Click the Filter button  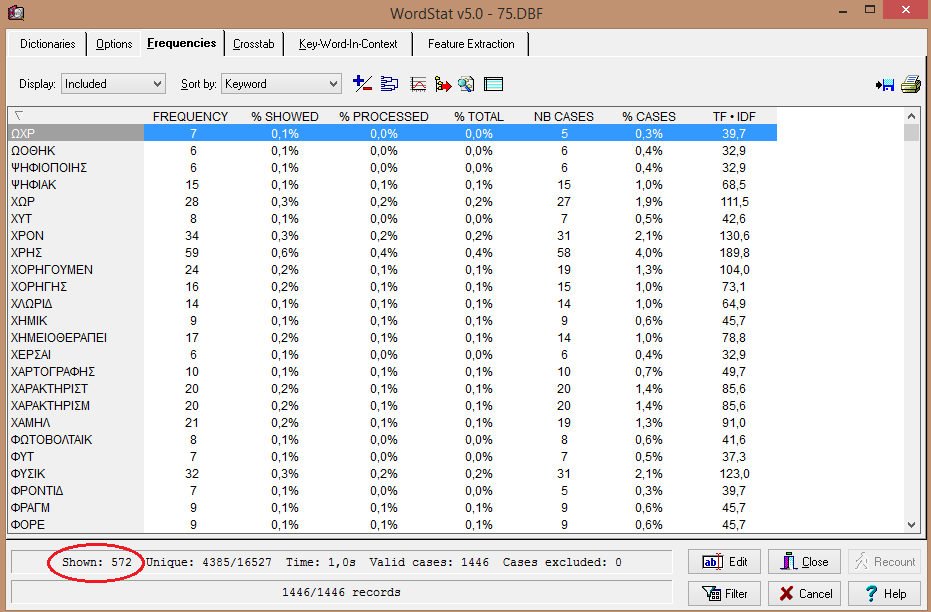(724, 594)
